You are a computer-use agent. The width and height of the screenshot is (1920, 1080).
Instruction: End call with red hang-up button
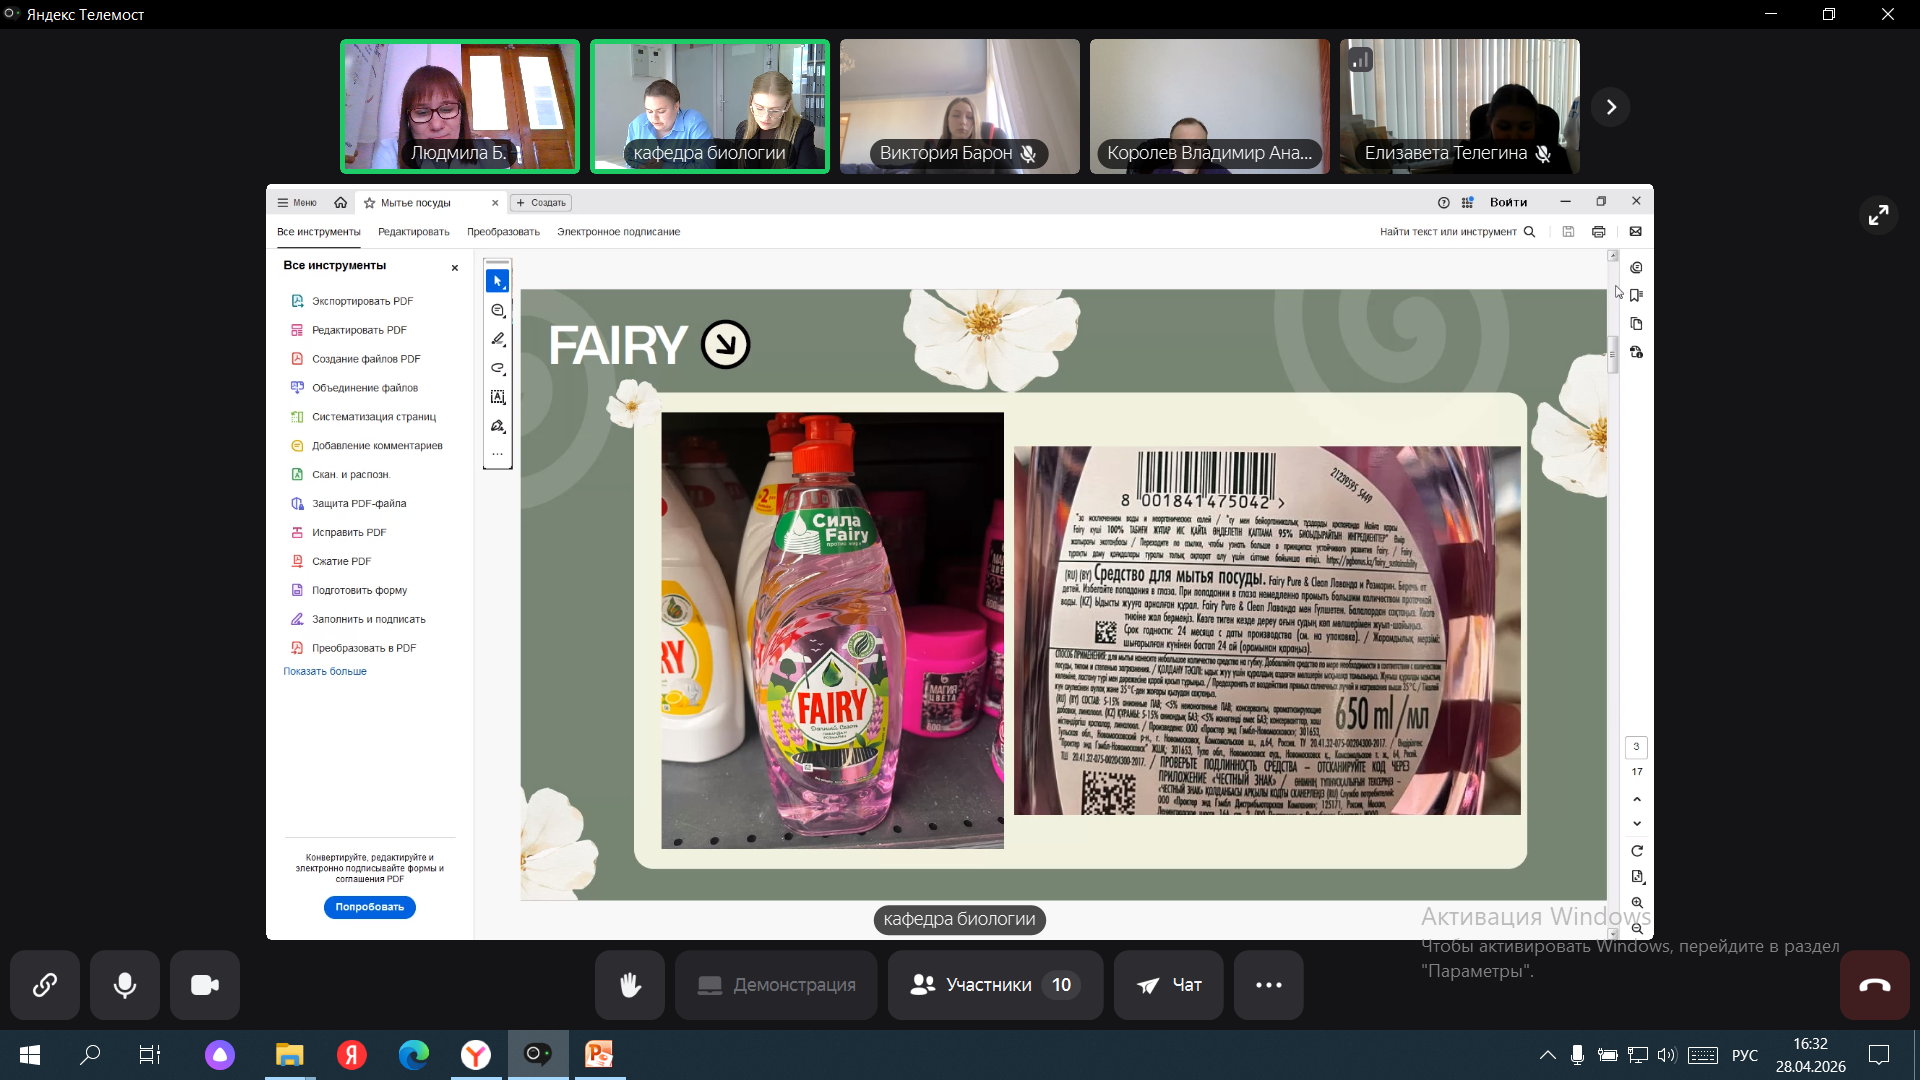1874,985
